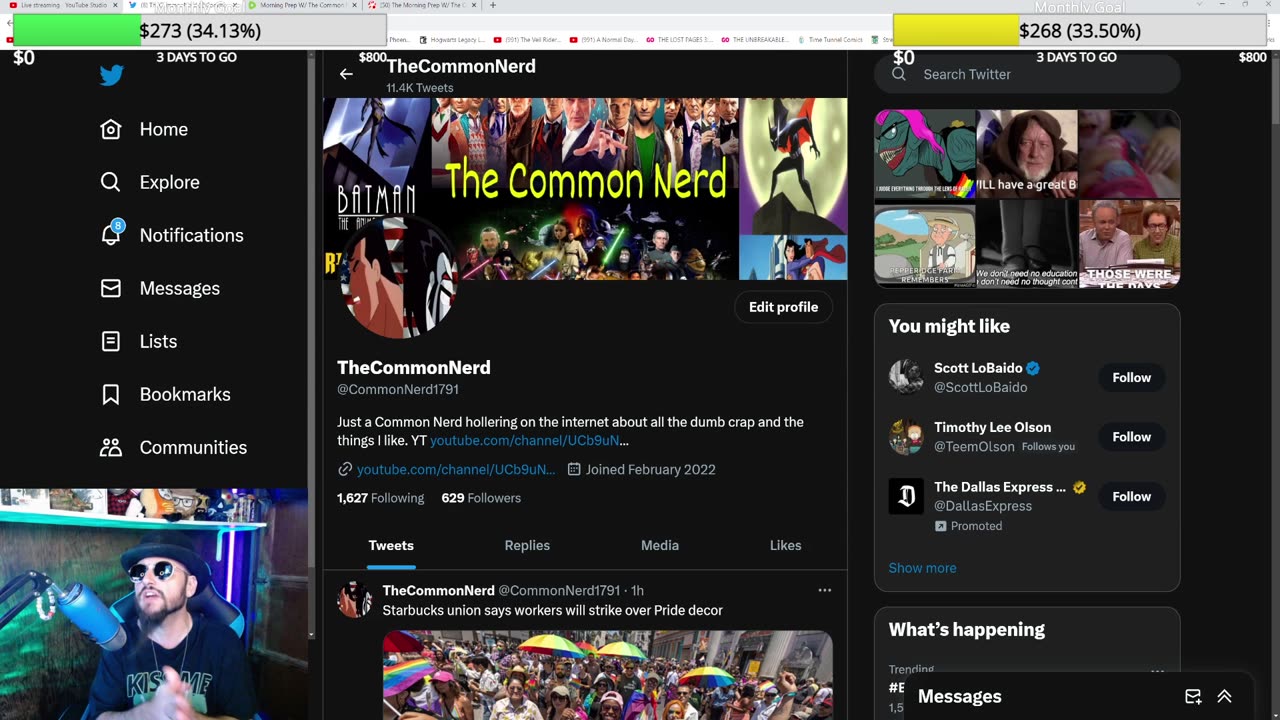Click TheCommonNerd header title

click(461, 66)
